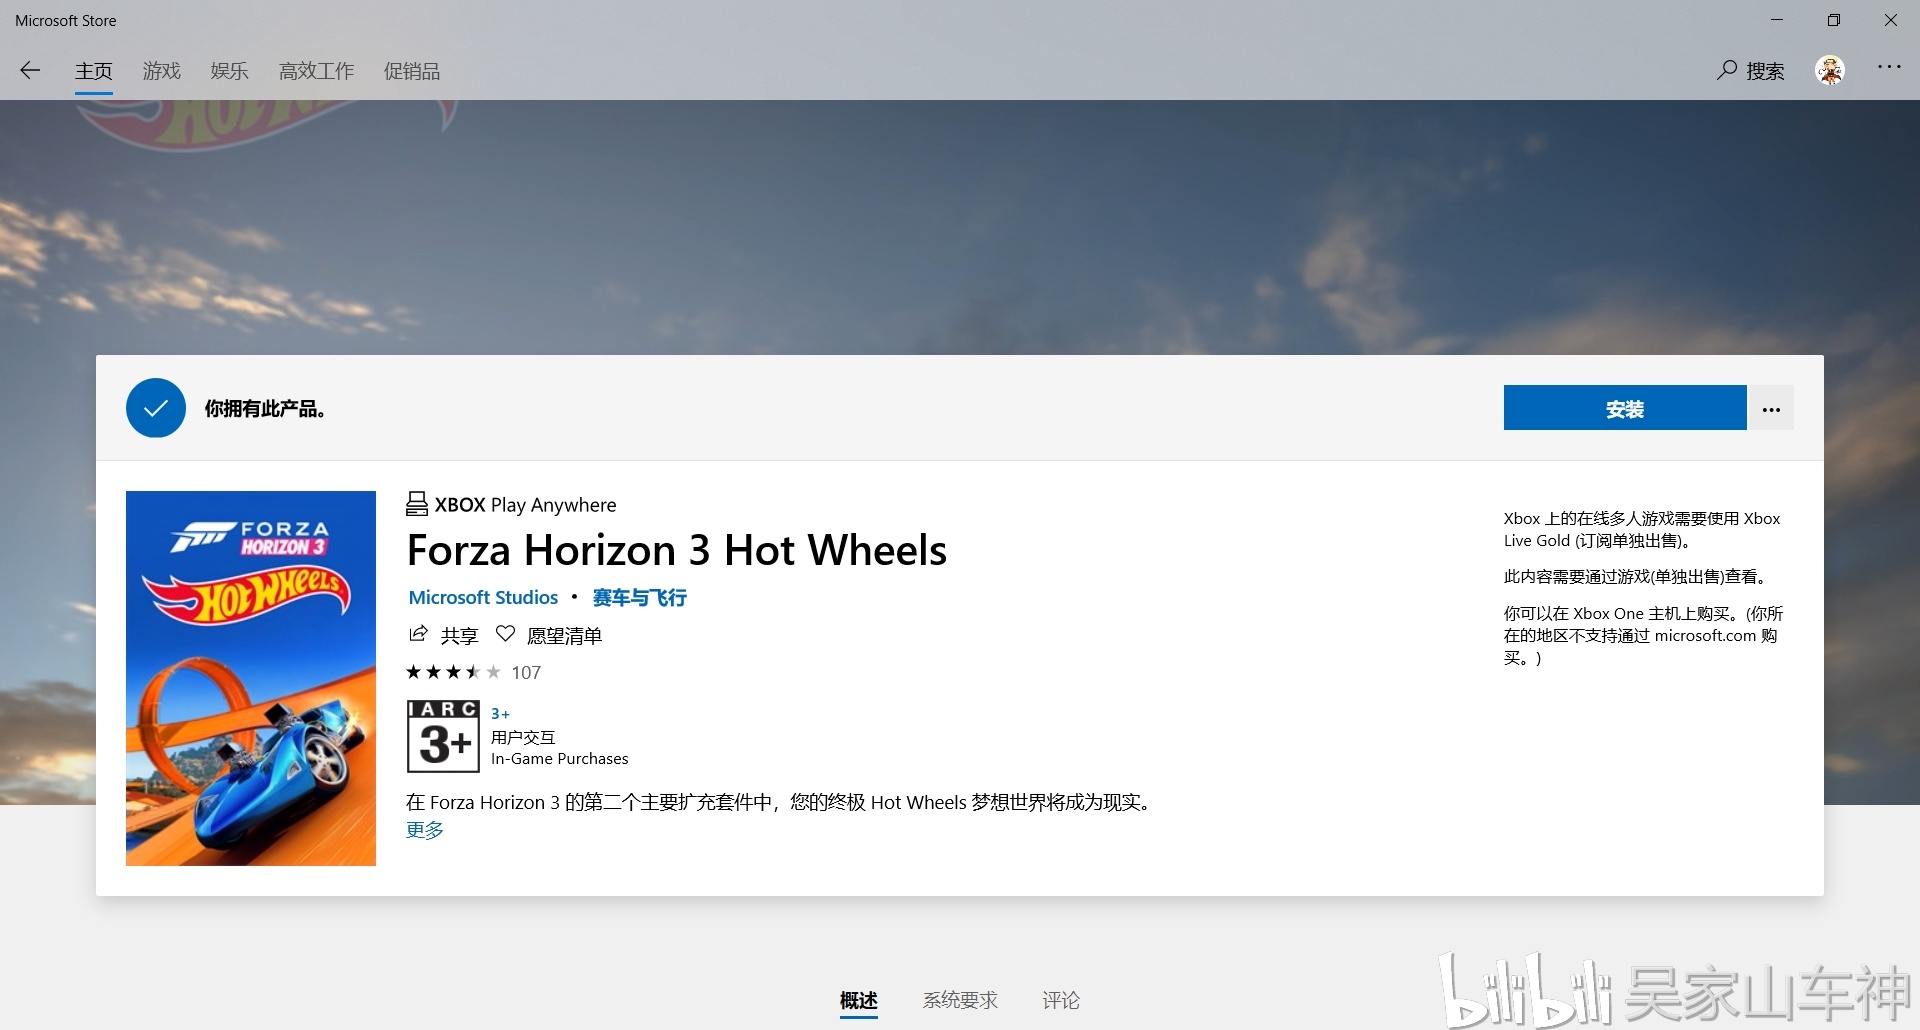The image size is (1920, 1030).
Task: Open the ellipsis menu beside 安装
Action: pyautogui.click(x=1771, y=408)
